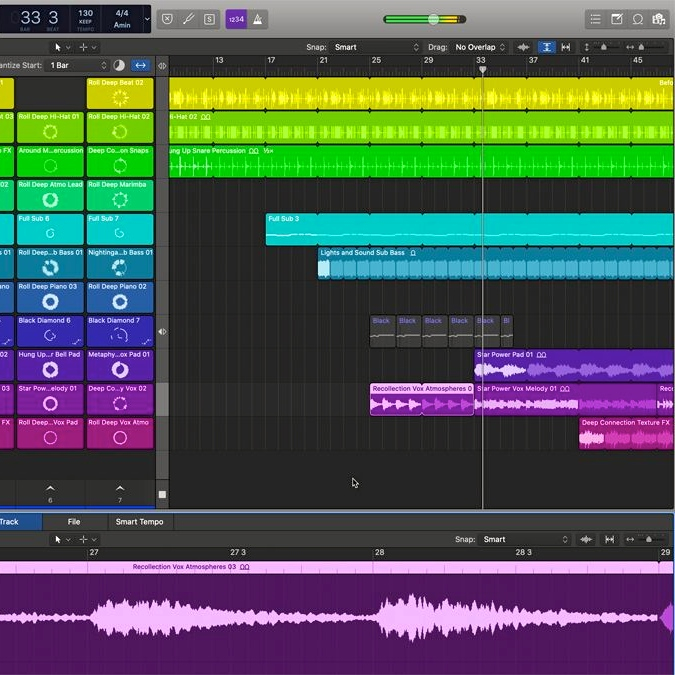This screenshot has height=675, width=675.
Task: Toggle the Metronome click button
Action: click(x=257, y=19)
